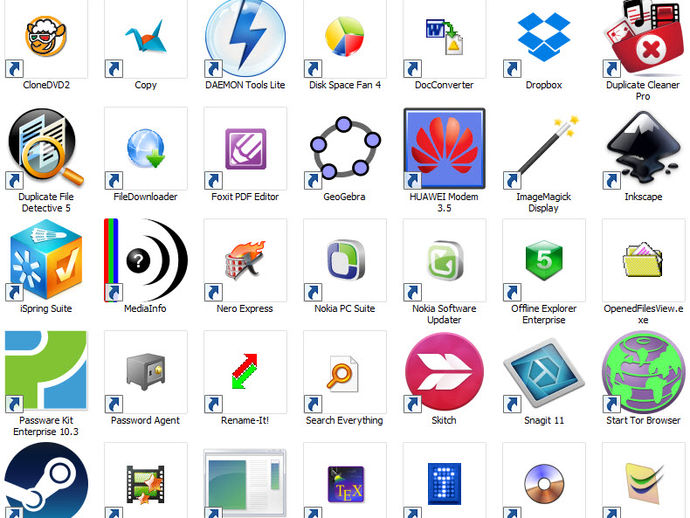
Task: Open the OpenedFilesView.exe folder icon
Action: (643, 260)
